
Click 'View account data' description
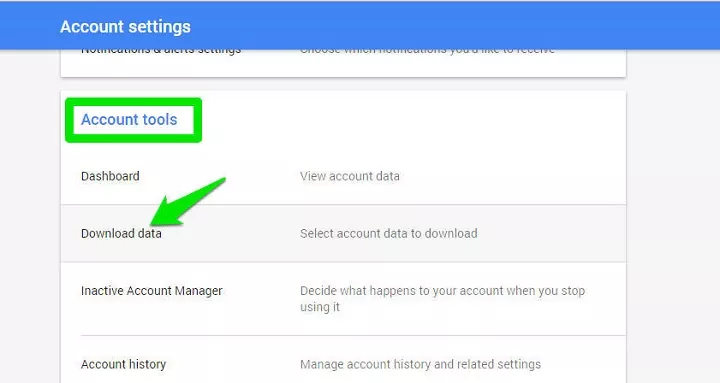point(349,176)
